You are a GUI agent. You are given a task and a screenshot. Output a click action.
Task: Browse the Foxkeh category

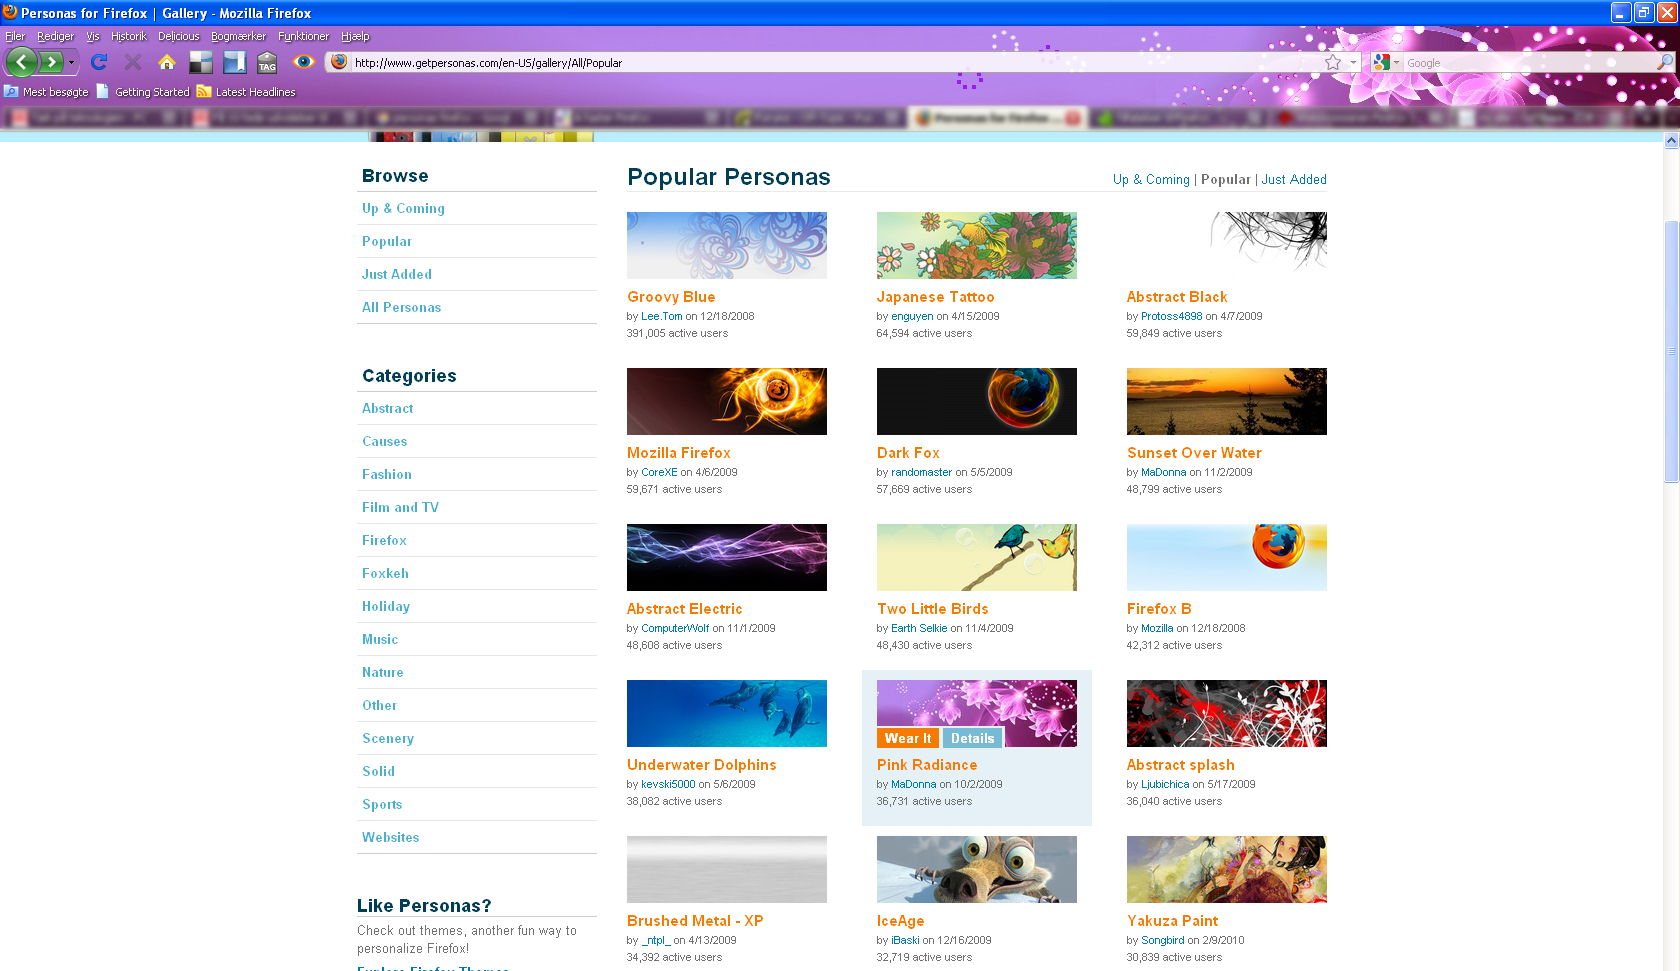coord(385,573)
